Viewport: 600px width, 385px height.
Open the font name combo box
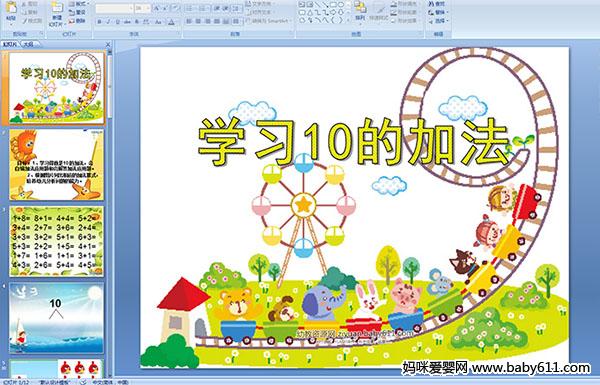tap(114, 8)
